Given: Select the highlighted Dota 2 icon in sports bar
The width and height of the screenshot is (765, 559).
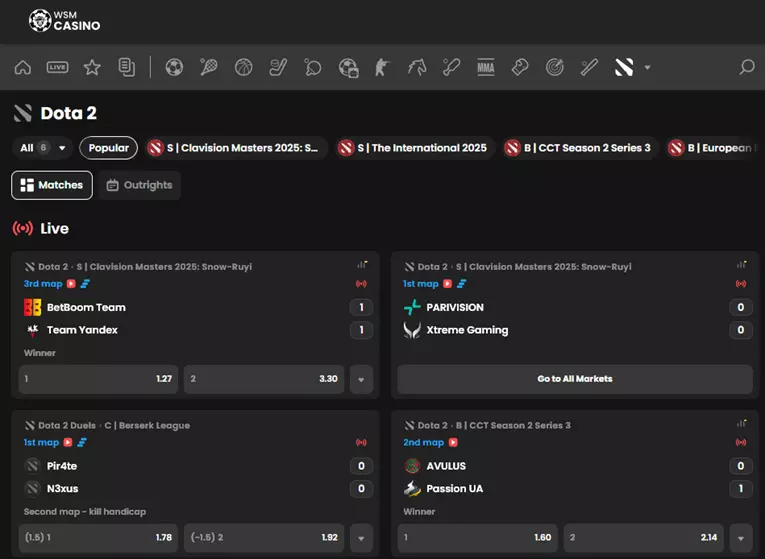Looking at the screenshot, I should (x=624, y=67).
